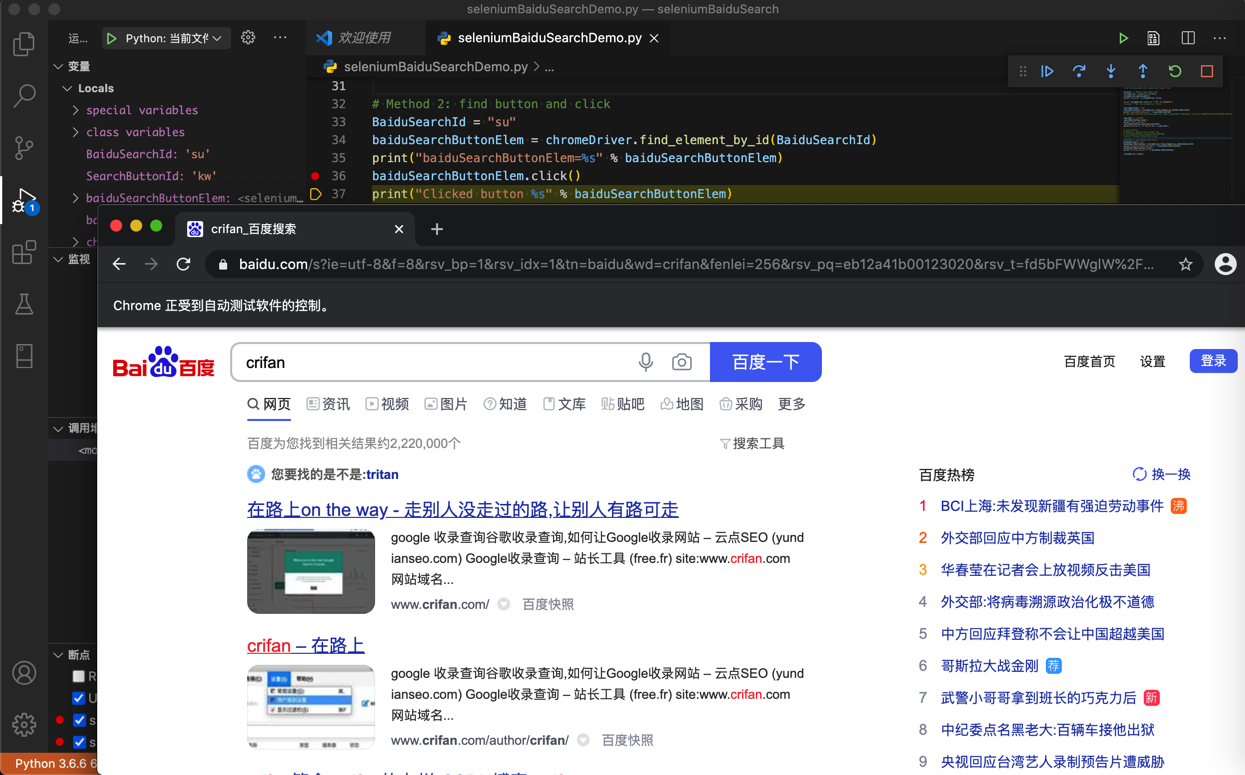
Task: Open Testing flask icon in activity bar
Action: point(24,304)
